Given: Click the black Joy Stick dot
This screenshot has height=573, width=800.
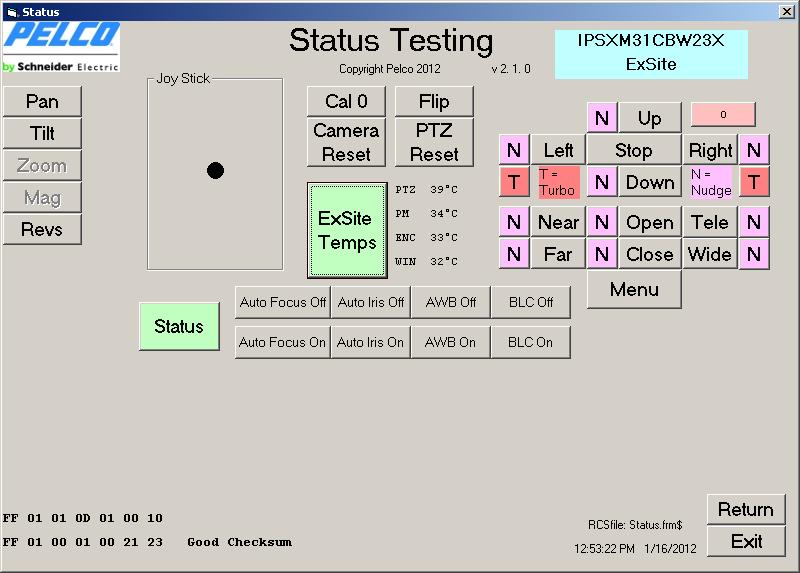Looking at the screenshot, I should coord(215,170).
